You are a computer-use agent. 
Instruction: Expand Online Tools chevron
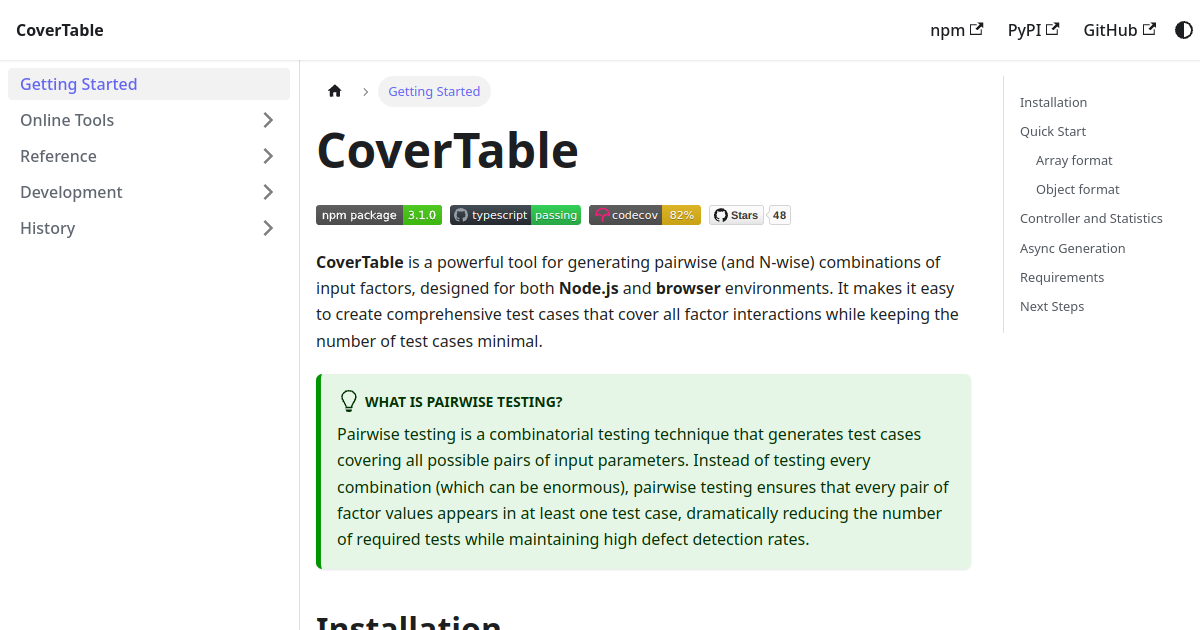coord(268,120)
